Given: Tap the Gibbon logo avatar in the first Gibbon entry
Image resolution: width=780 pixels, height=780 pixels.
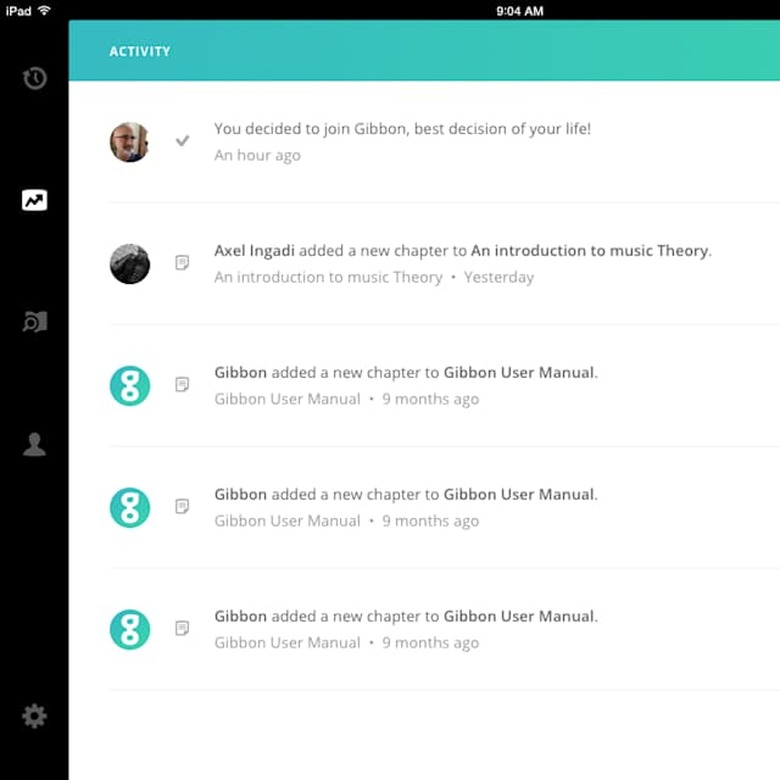Looking at the screenshot, I should pyautogui.click(x=129, y=386).
